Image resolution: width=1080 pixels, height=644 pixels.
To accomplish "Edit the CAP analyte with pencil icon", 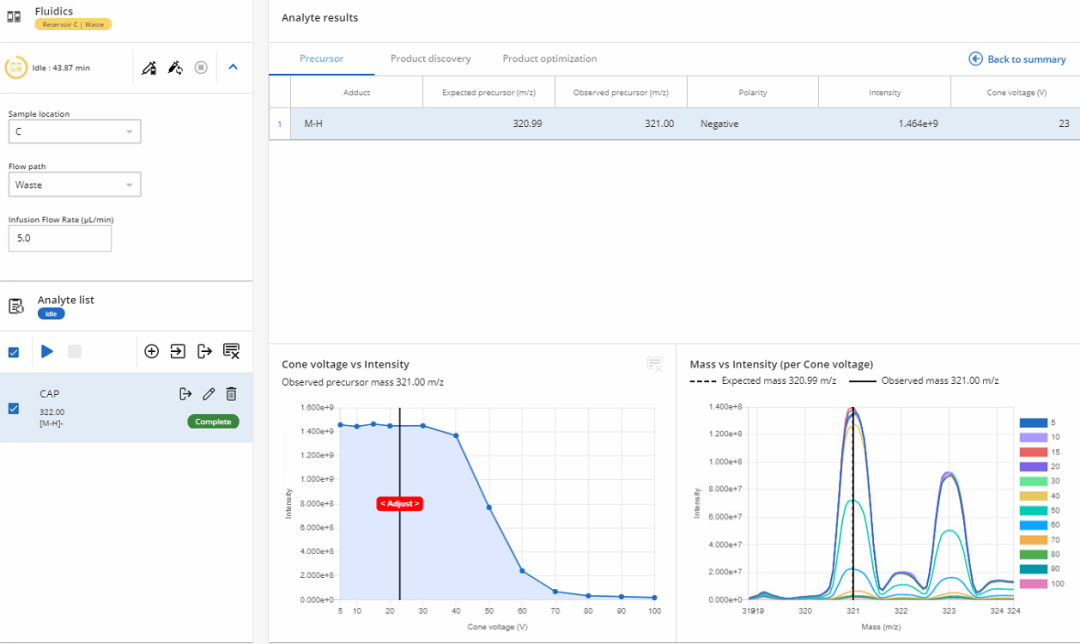I will (x=208, y=394).
